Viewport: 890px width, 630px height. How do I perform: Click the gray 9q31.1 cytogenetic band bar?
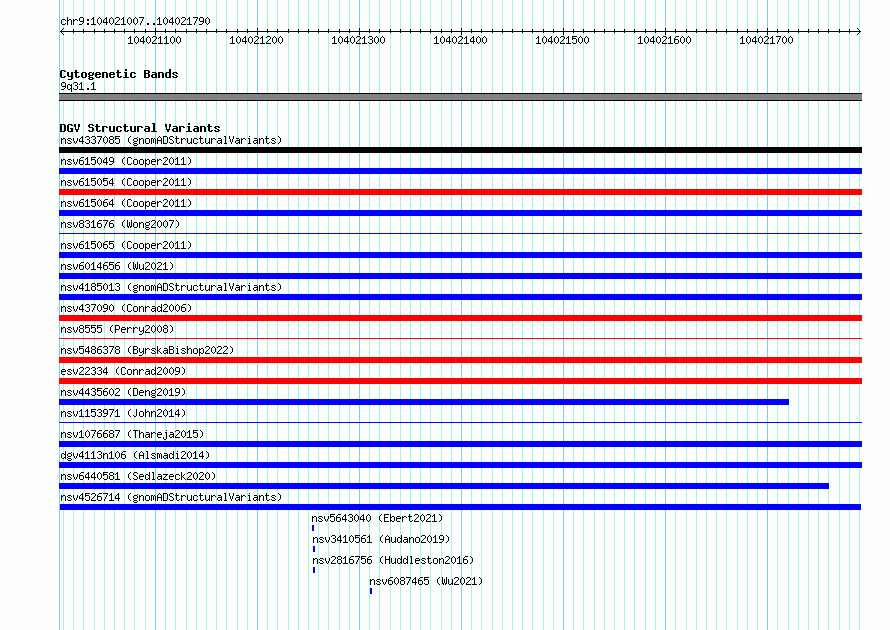tap(460, 97)
